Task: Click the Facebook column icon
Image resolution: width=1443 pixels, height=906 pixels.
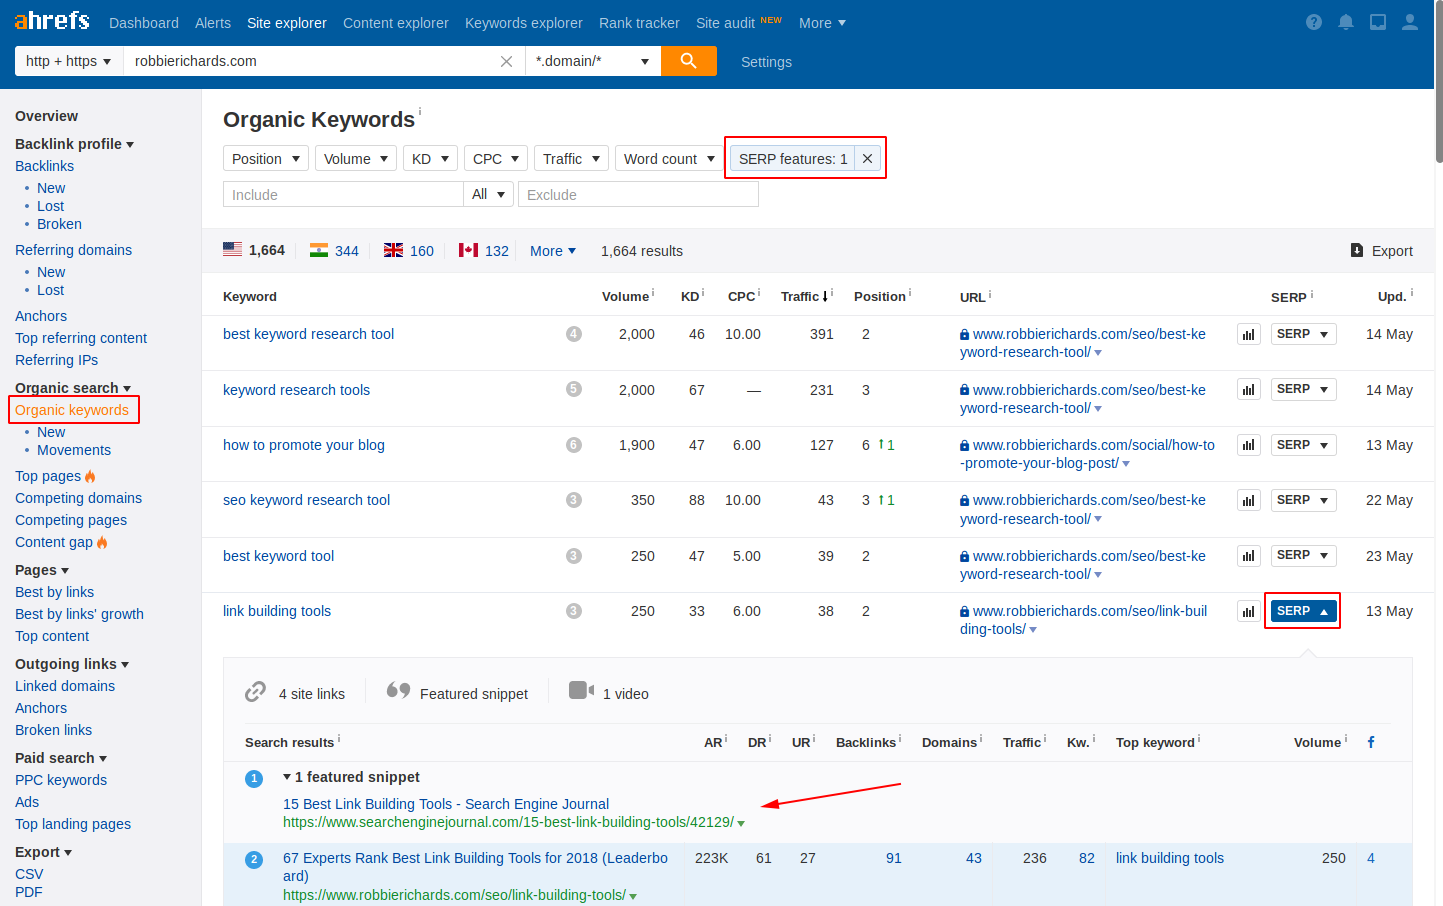Action: pos(1371,742)
